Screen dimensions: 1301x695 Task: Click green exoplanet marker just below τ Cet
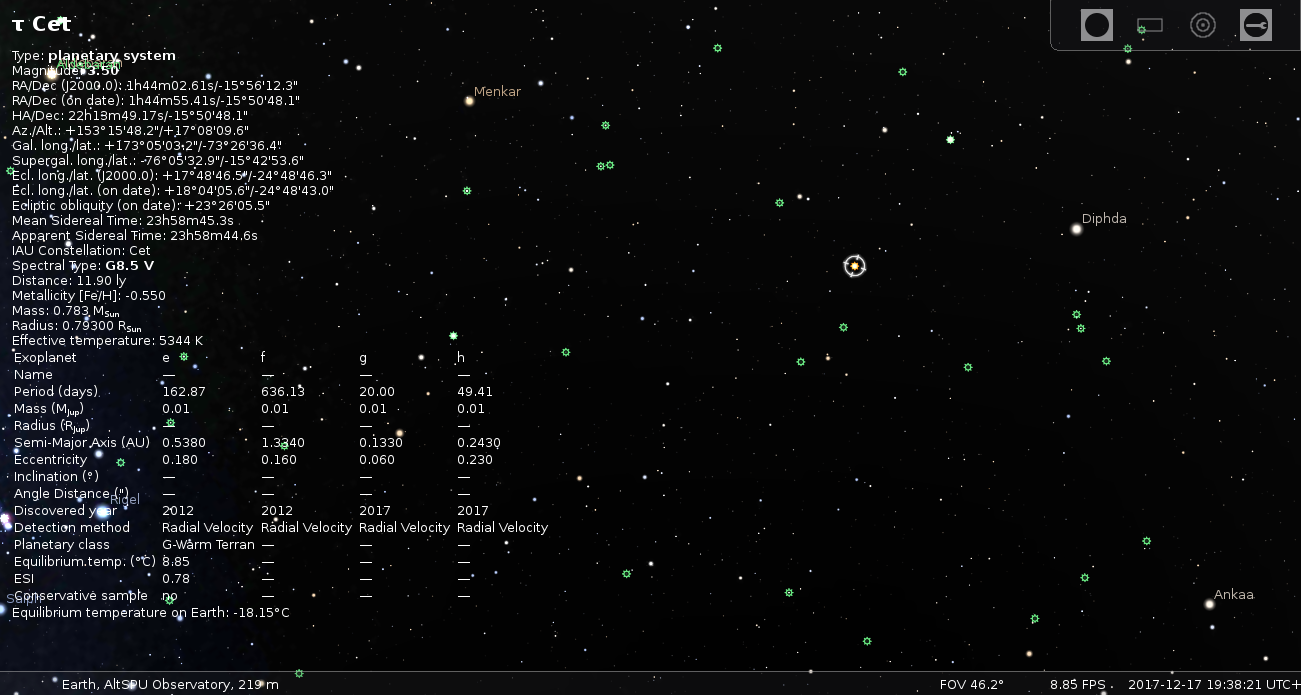[x=843, y=327]
